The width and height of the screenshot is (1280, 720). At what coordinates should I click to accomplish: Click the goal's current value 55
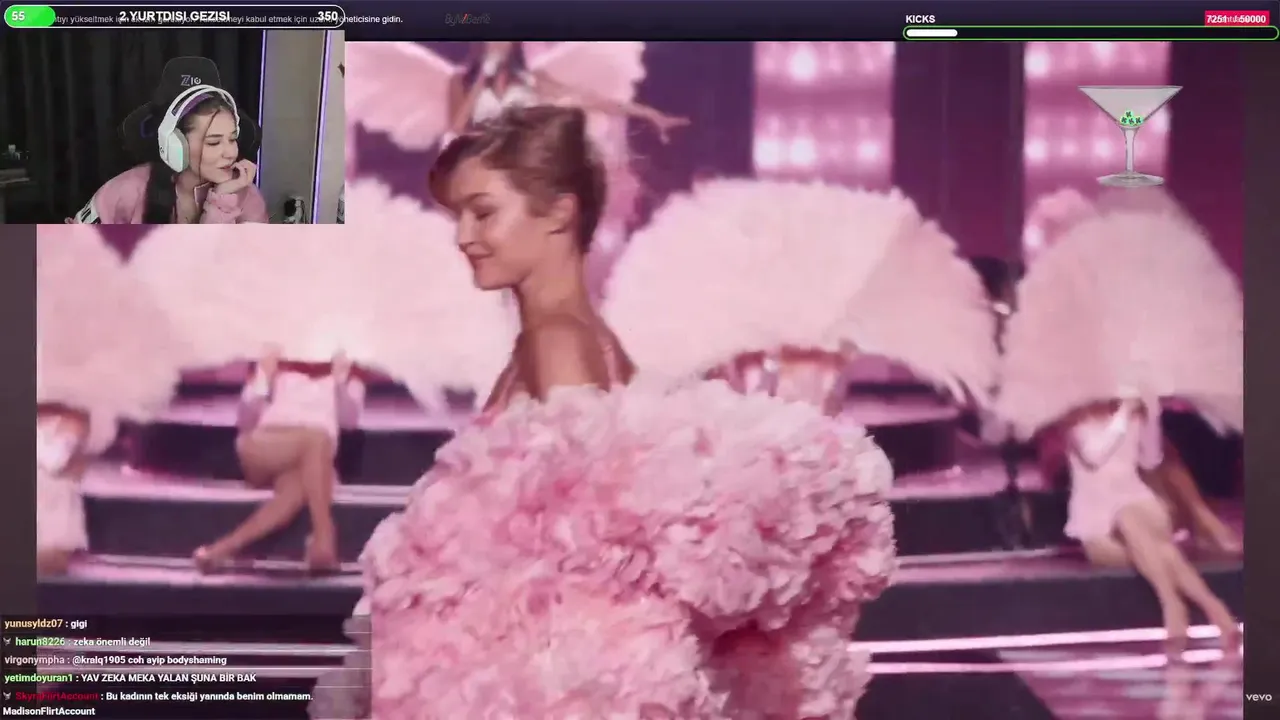click(18, 16)
